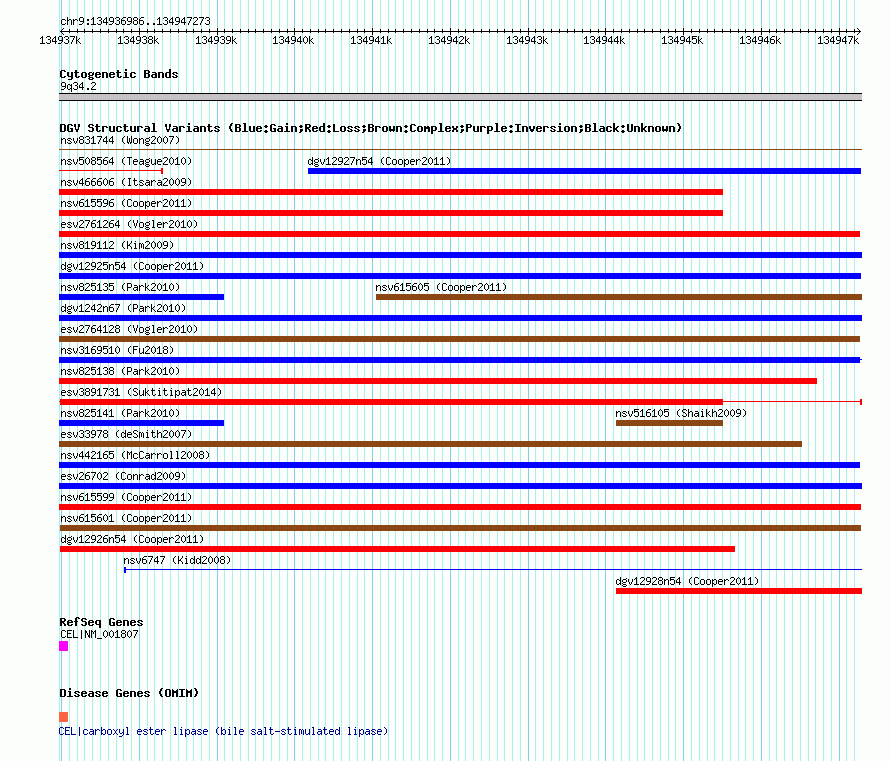Click the 134942k ruler position
Image resolution: width=890 pixels, height=761 pixels.
coord(449,40)
